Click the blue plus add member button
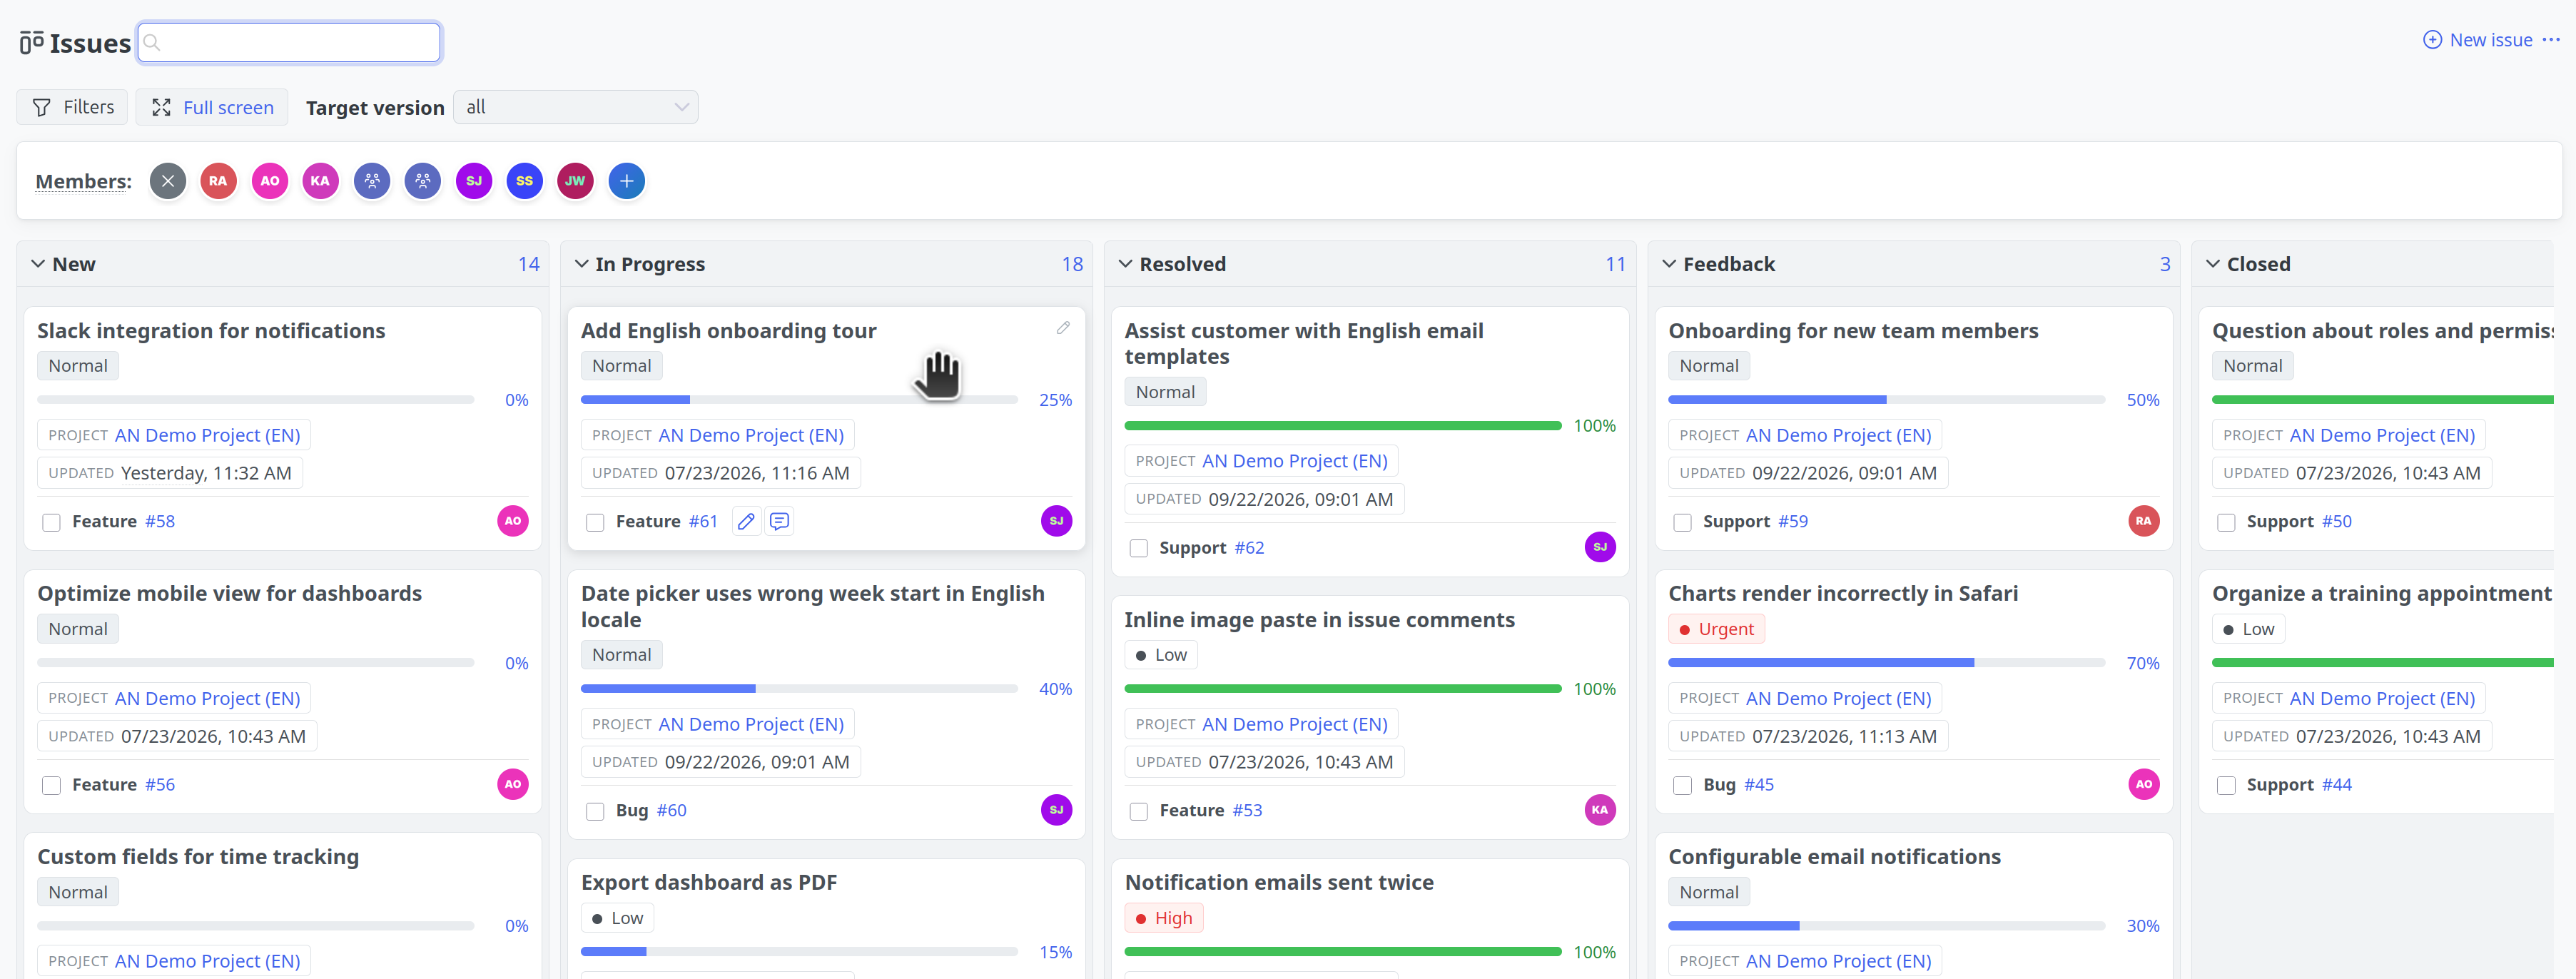Viewport: 2576px width, 979px height. 627,181
